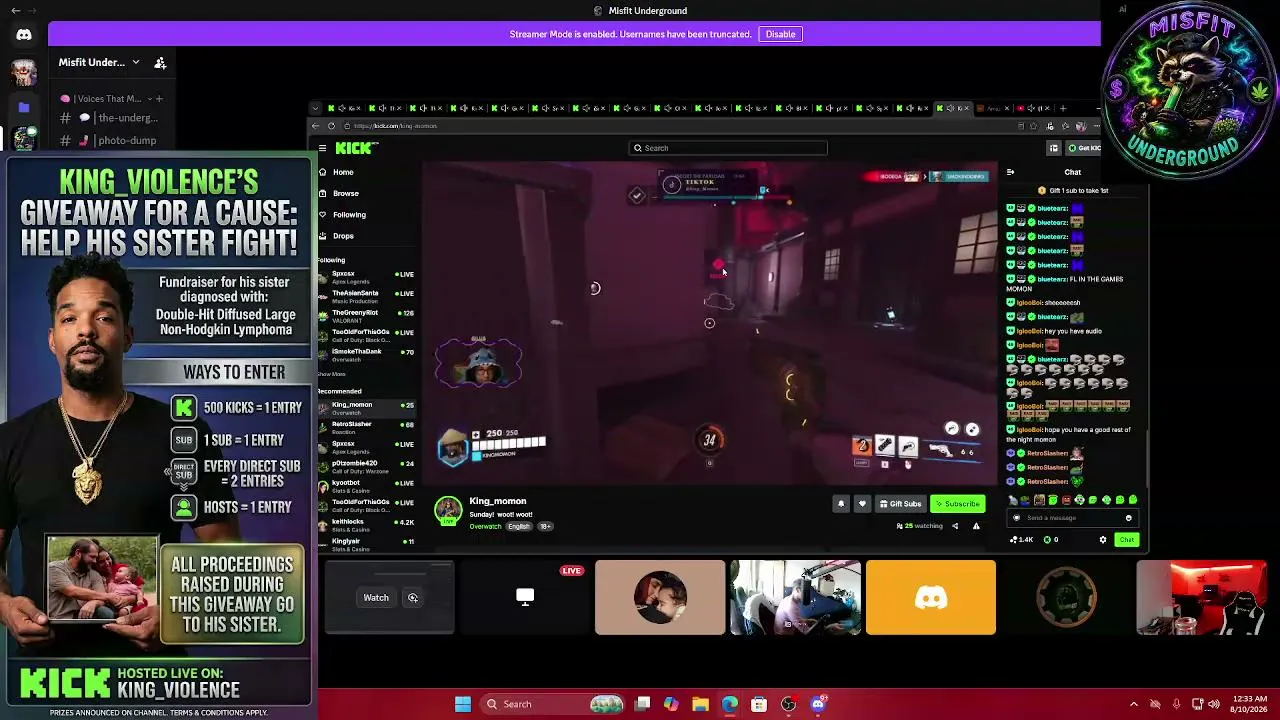
Task: Expand Show More under Following list
Action: [x=332, y=374]
